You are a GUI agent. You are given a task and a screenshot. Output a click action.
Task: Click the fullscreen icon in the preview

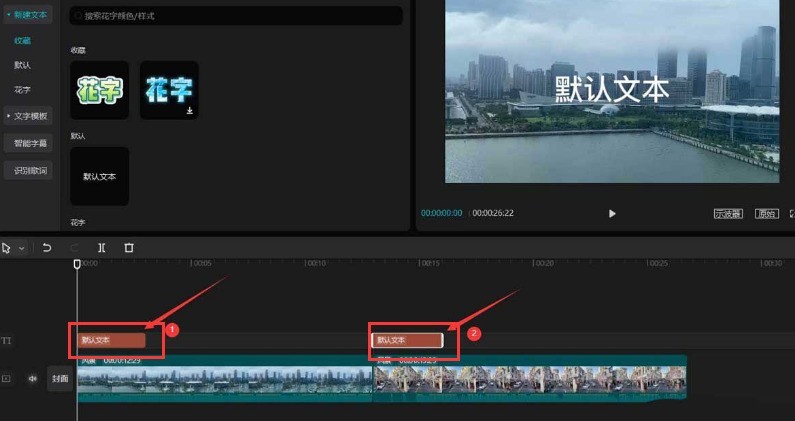[x=791, y=213]
